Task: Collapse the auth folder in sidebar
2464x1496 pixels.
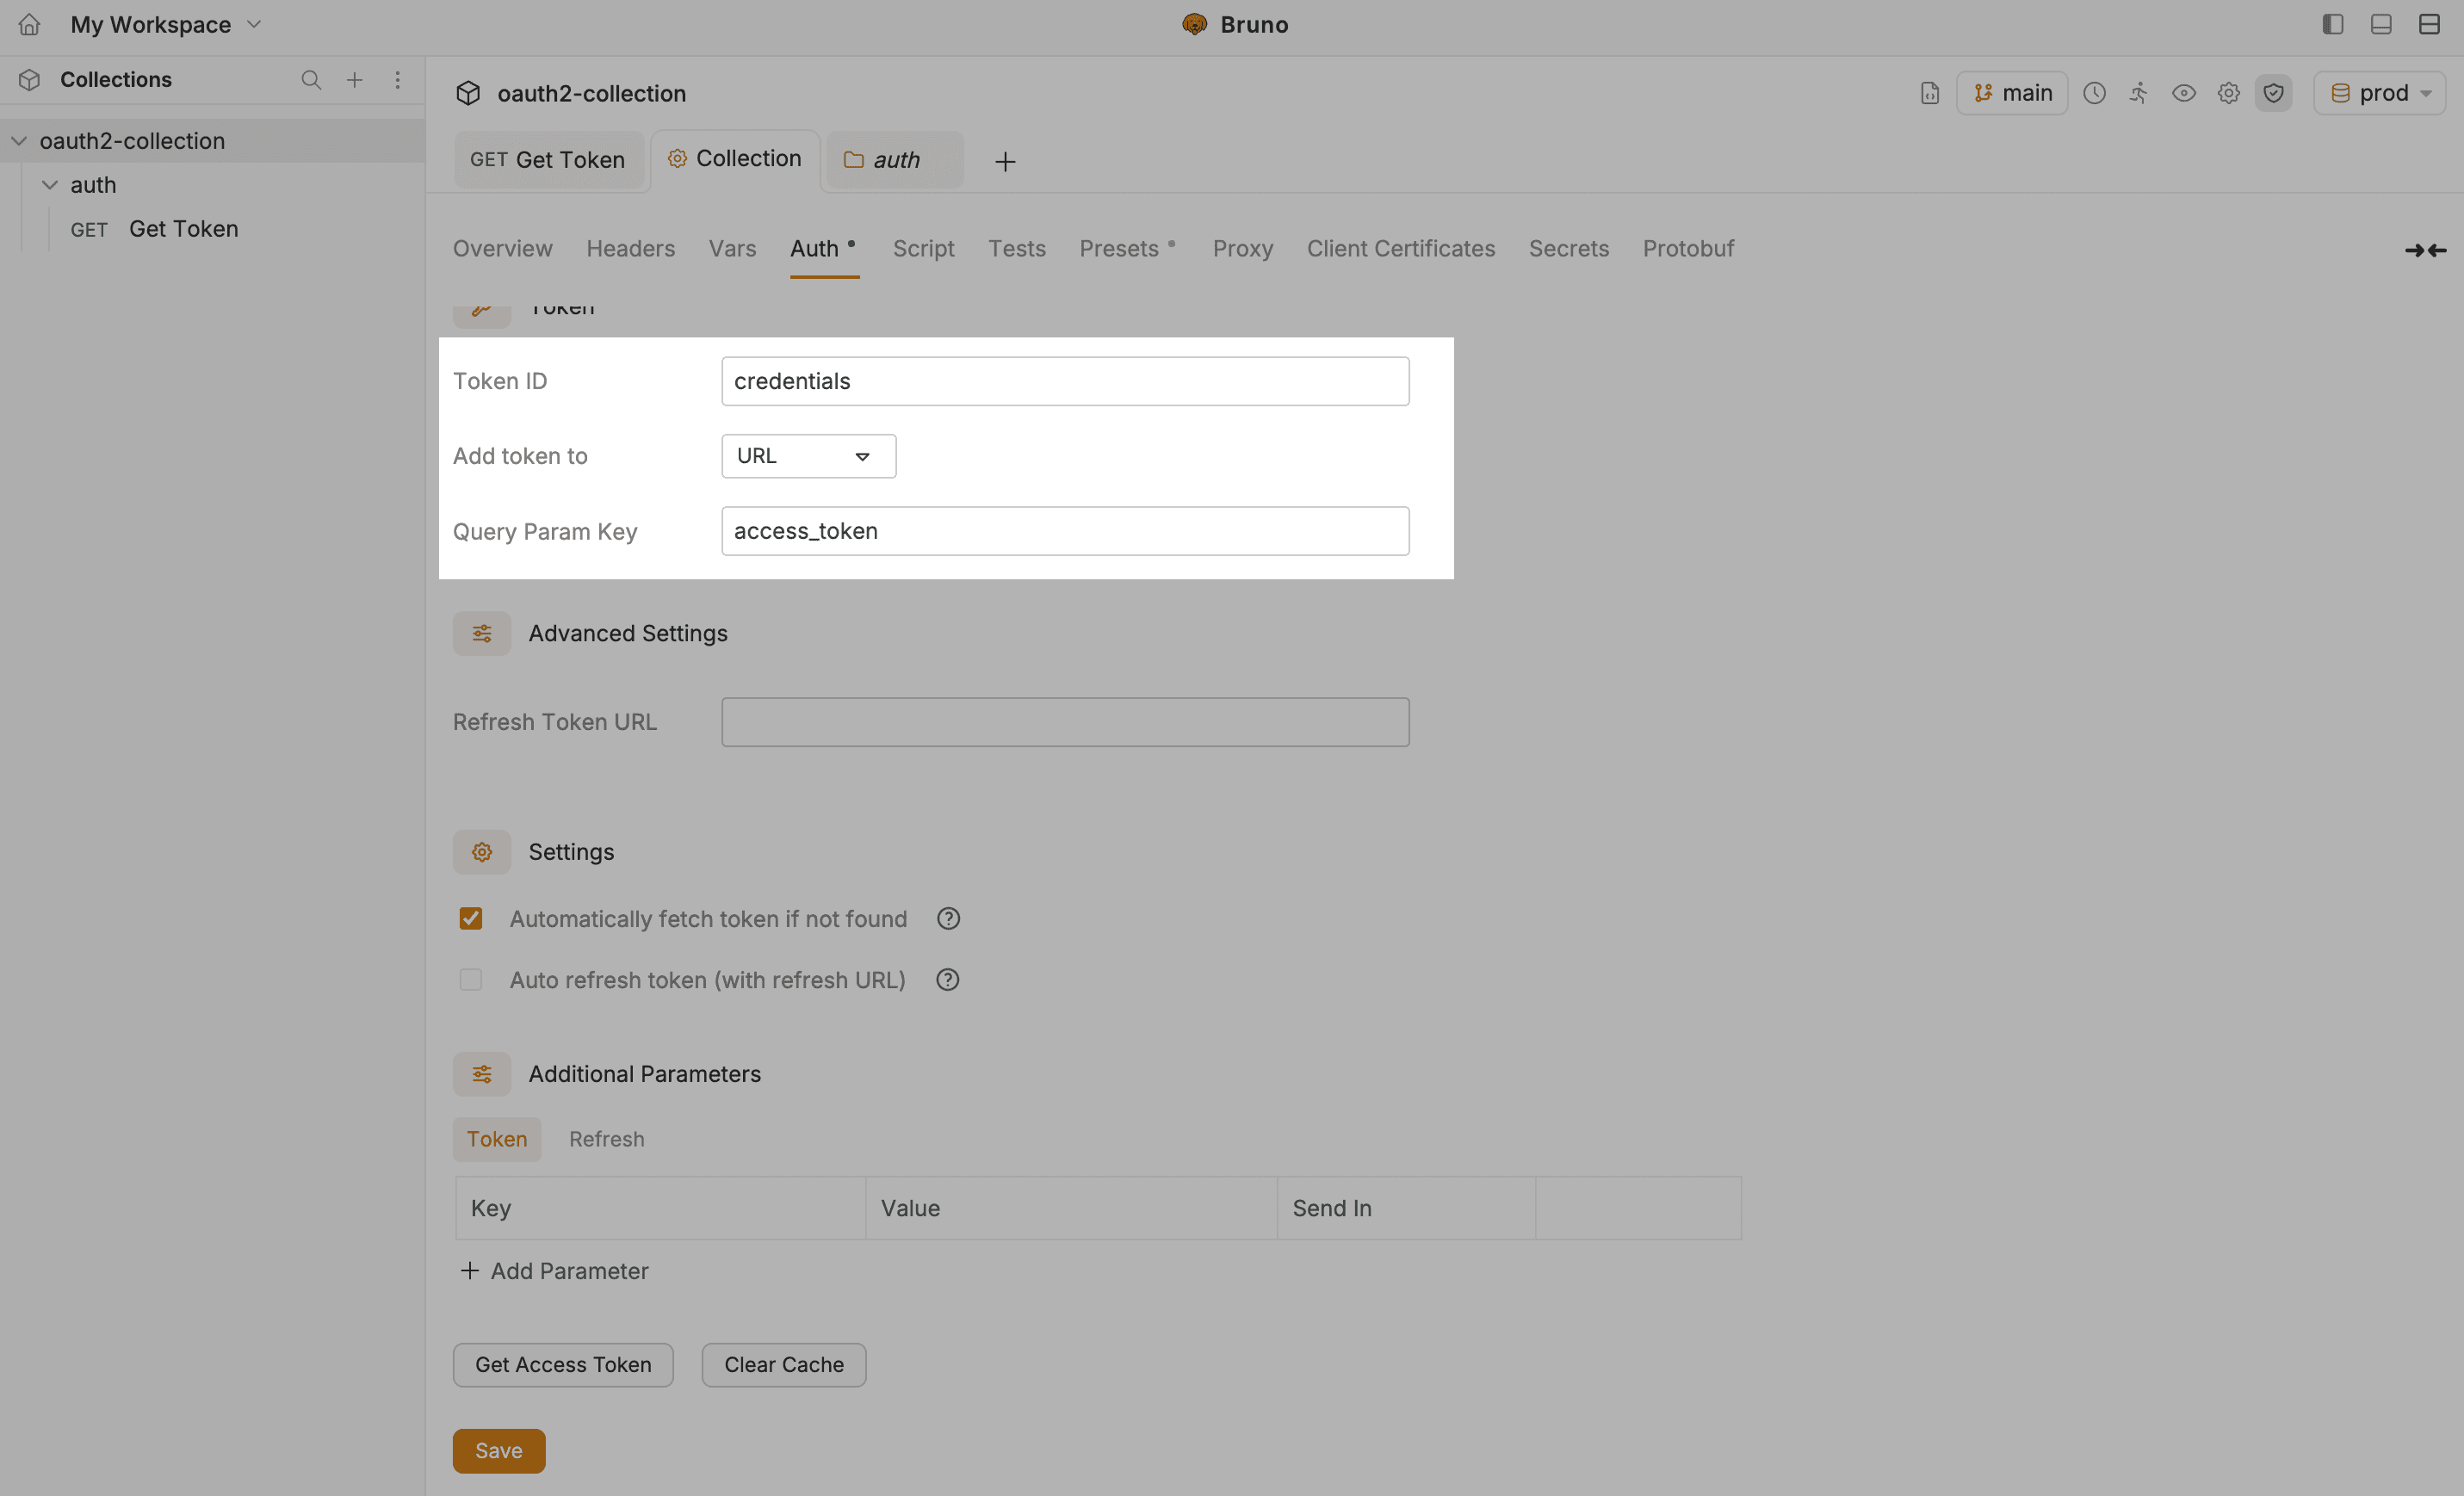Action: pyautogui.click(x=50, y=185)
